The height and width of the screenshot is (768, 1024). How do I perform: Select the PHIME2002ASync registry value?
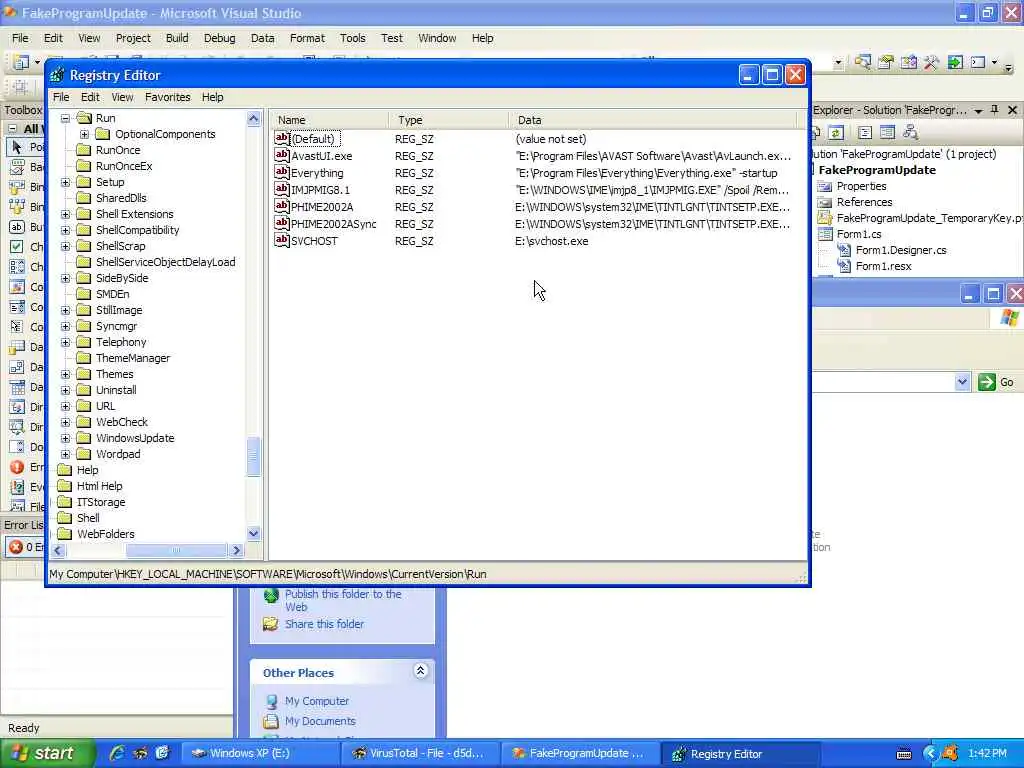pyautogui.click(x=333, y=224)
